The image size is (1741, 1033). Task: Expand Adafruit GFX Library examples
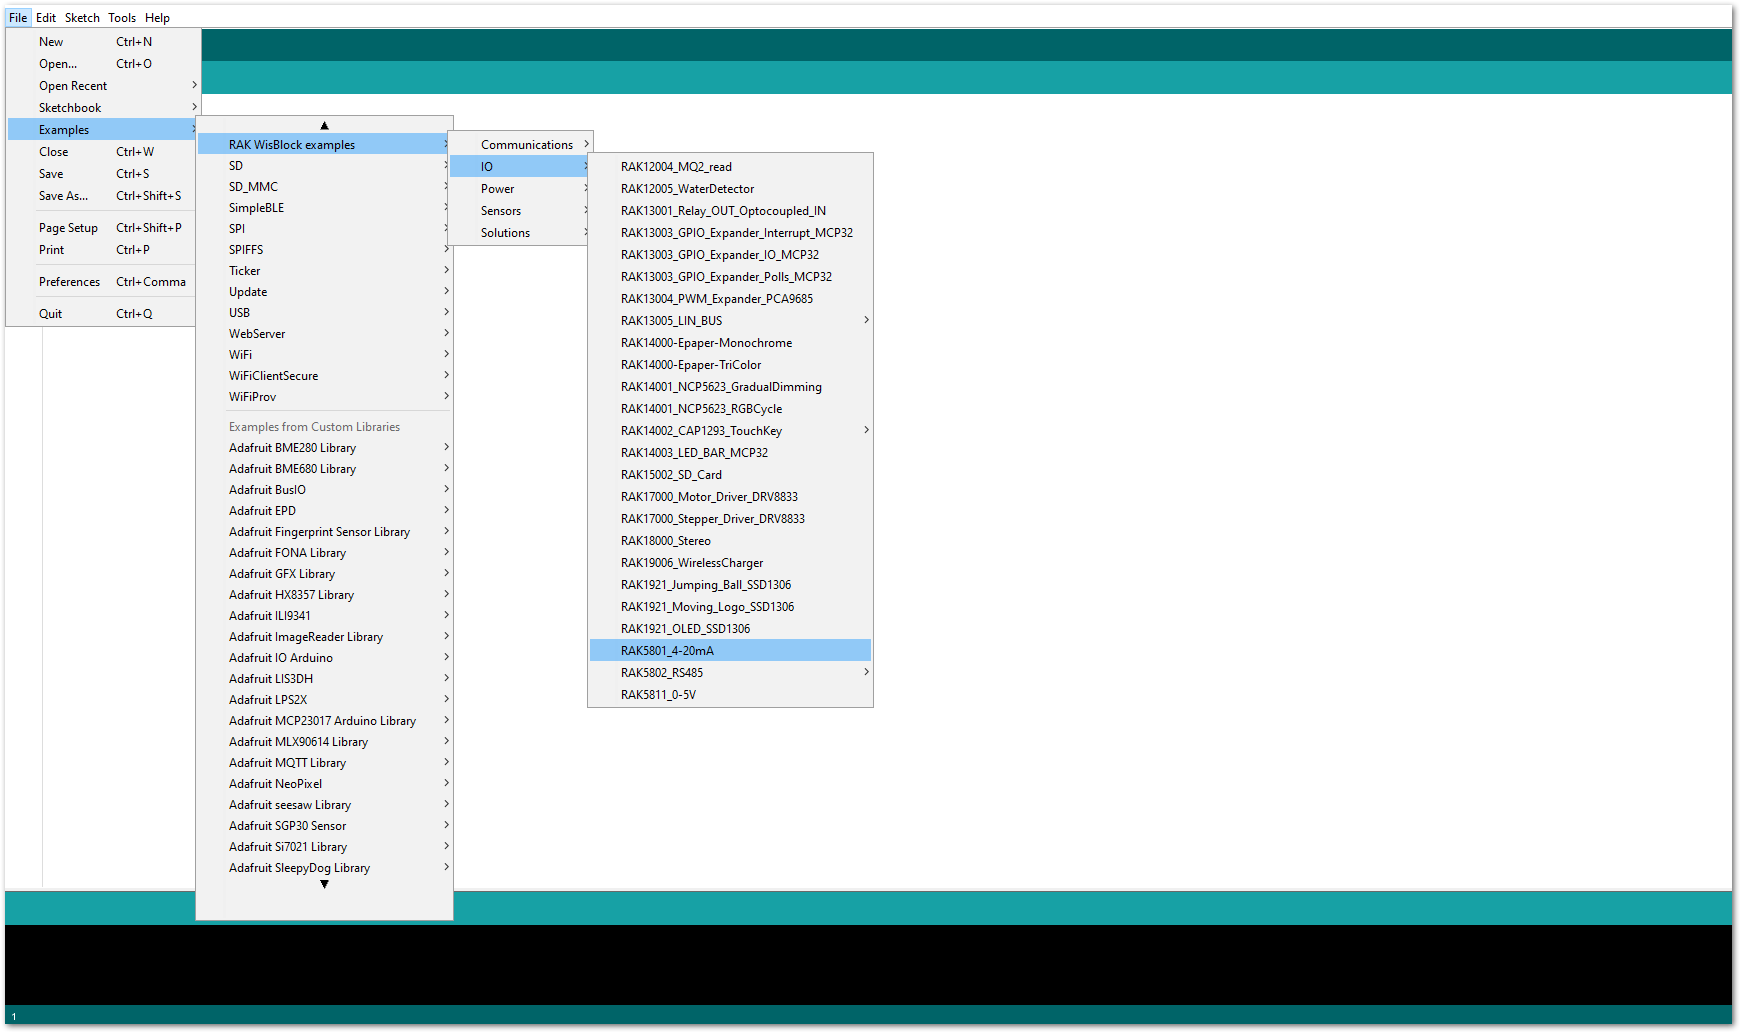click(324, 574)
